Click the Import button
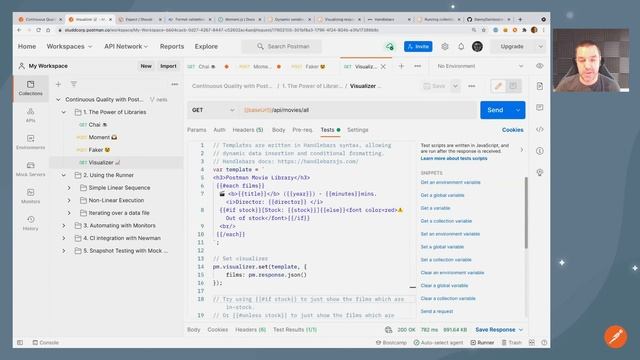 click(168, 66)
